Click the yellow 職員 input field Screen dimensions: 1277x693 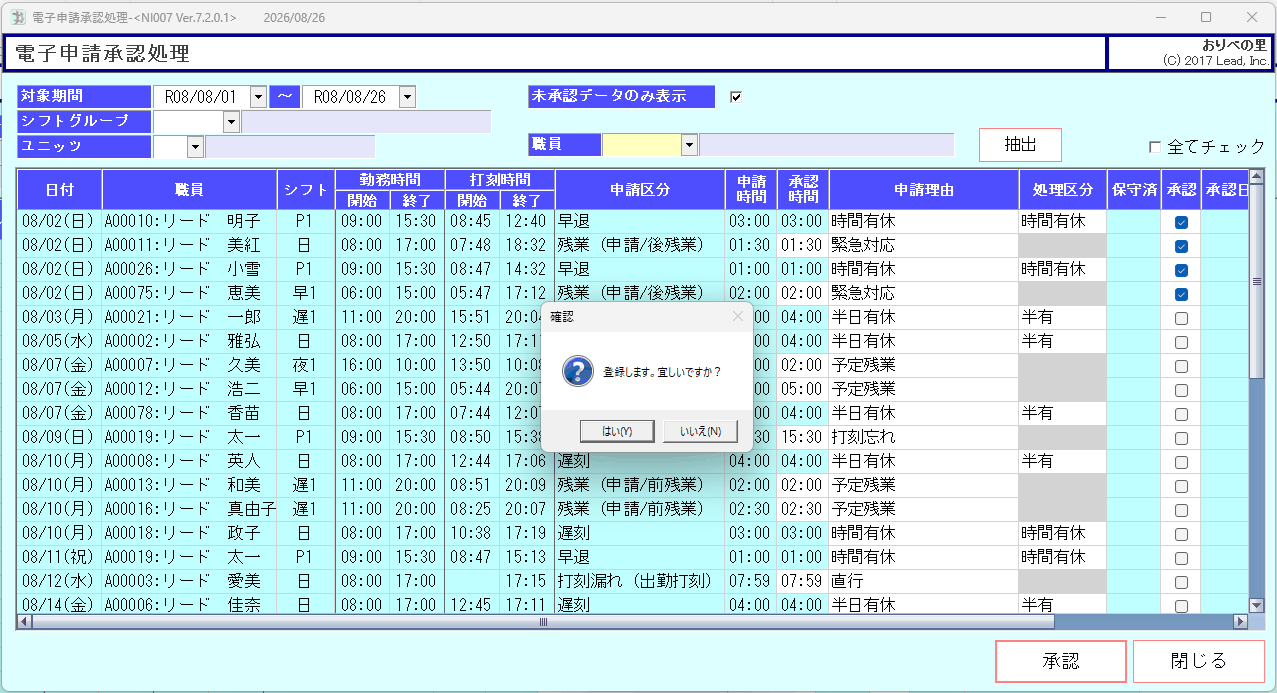641,145
